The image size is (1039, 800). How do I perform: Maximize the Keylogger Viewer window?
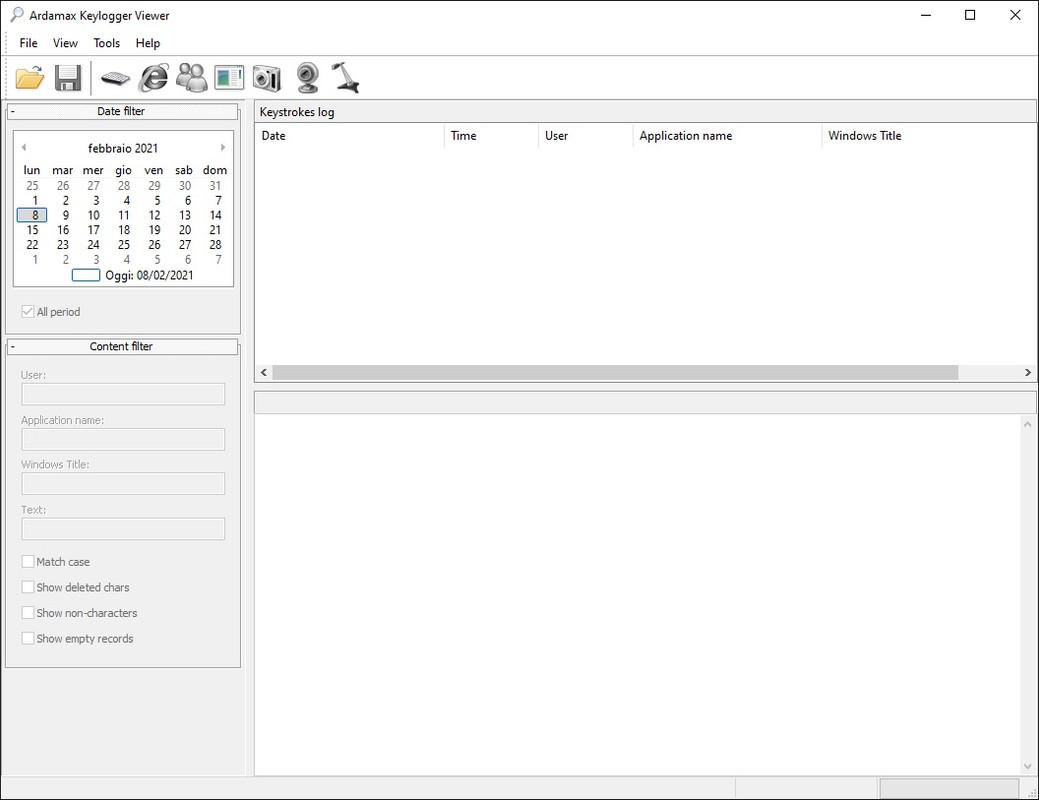pos(970,15)
